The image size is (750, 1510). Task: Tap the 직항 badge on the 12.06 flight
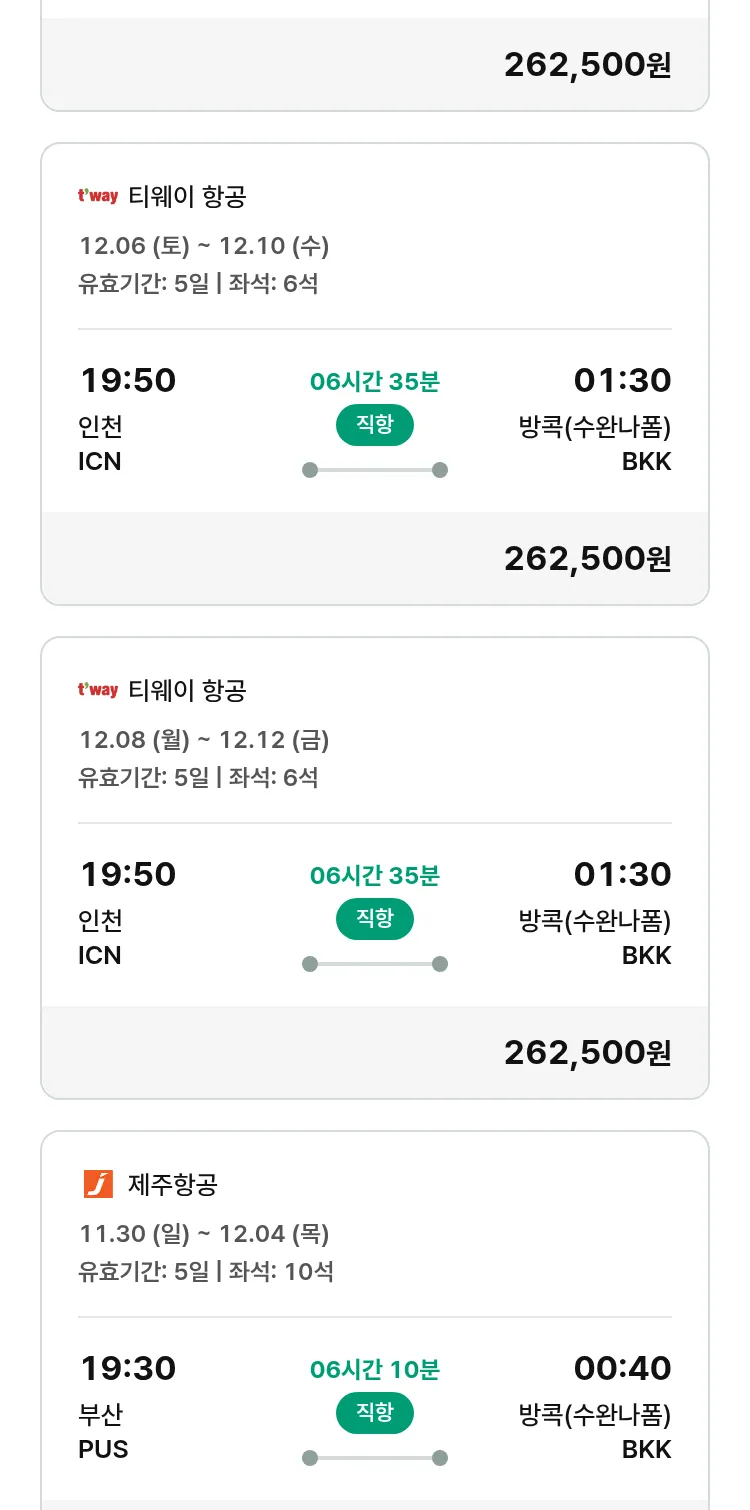coord(375,425)
